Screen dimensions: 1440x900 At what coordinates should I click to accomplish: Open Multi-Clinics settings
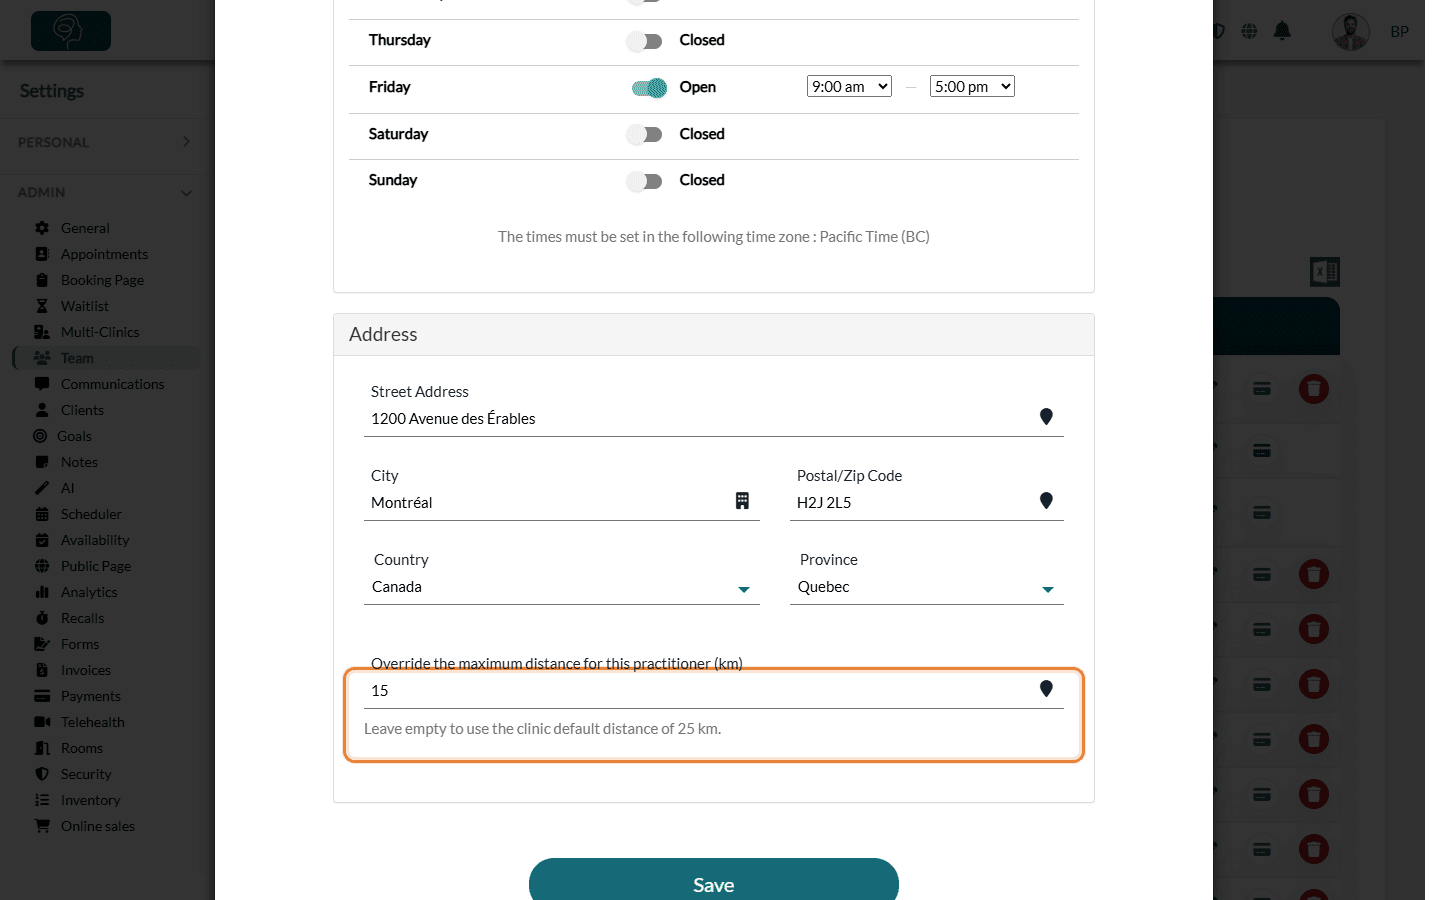[x=100, y=332]
